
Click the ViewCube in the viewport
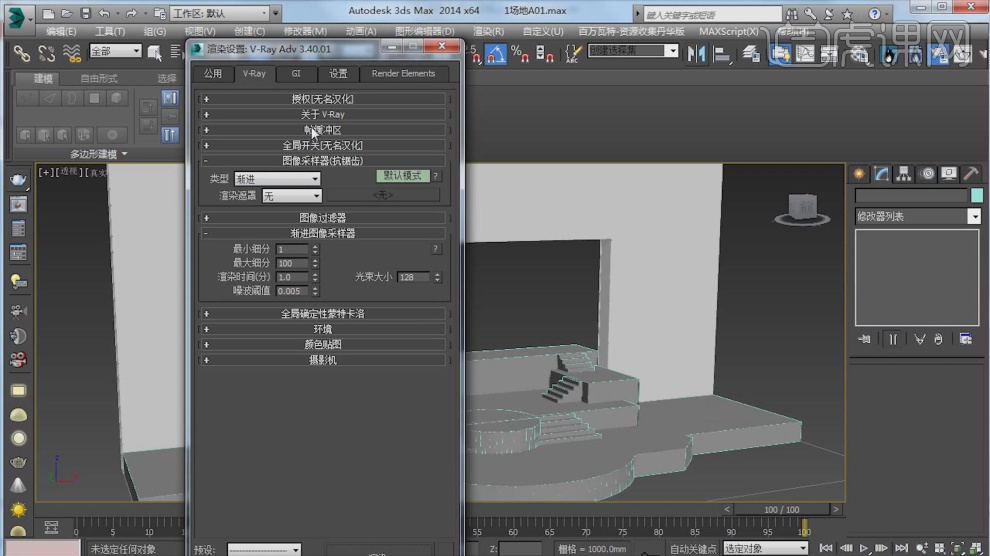click(802, 209)
